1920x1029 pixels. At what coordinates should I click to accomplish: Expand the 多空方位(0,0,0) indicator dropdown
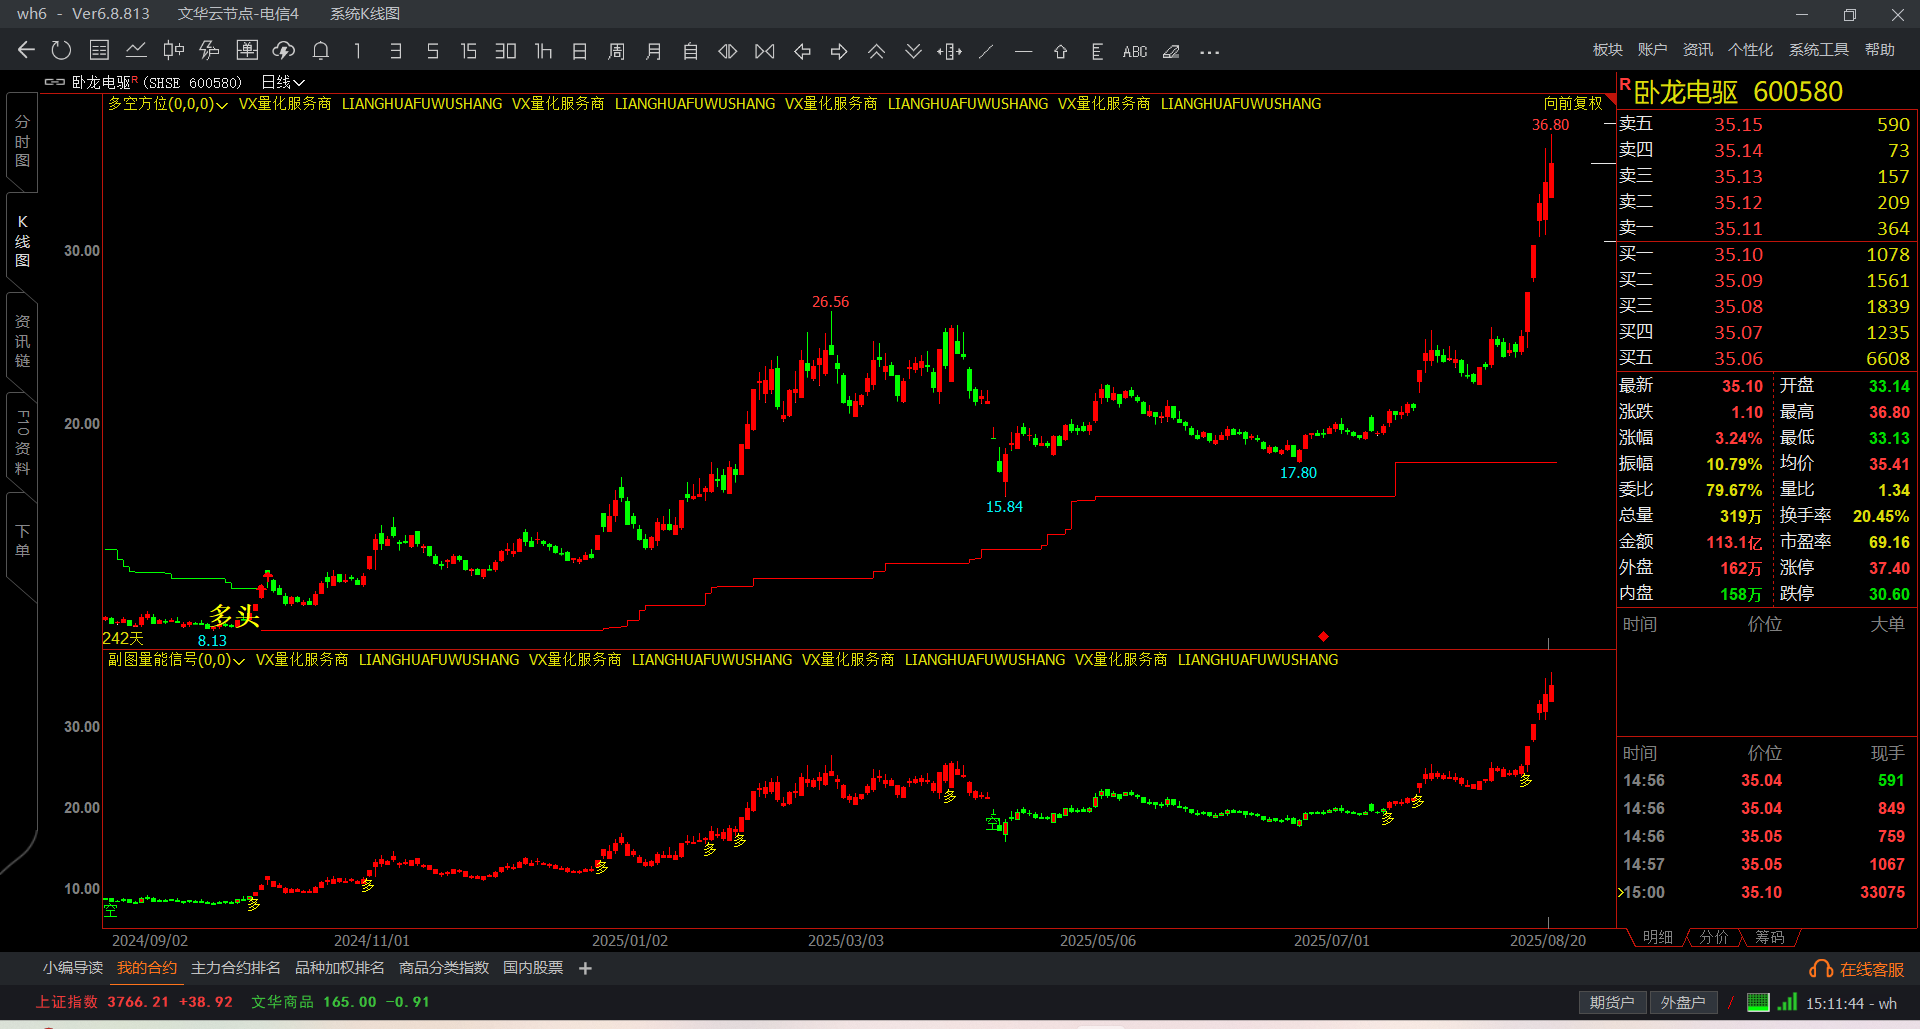(x=168, y=104)
